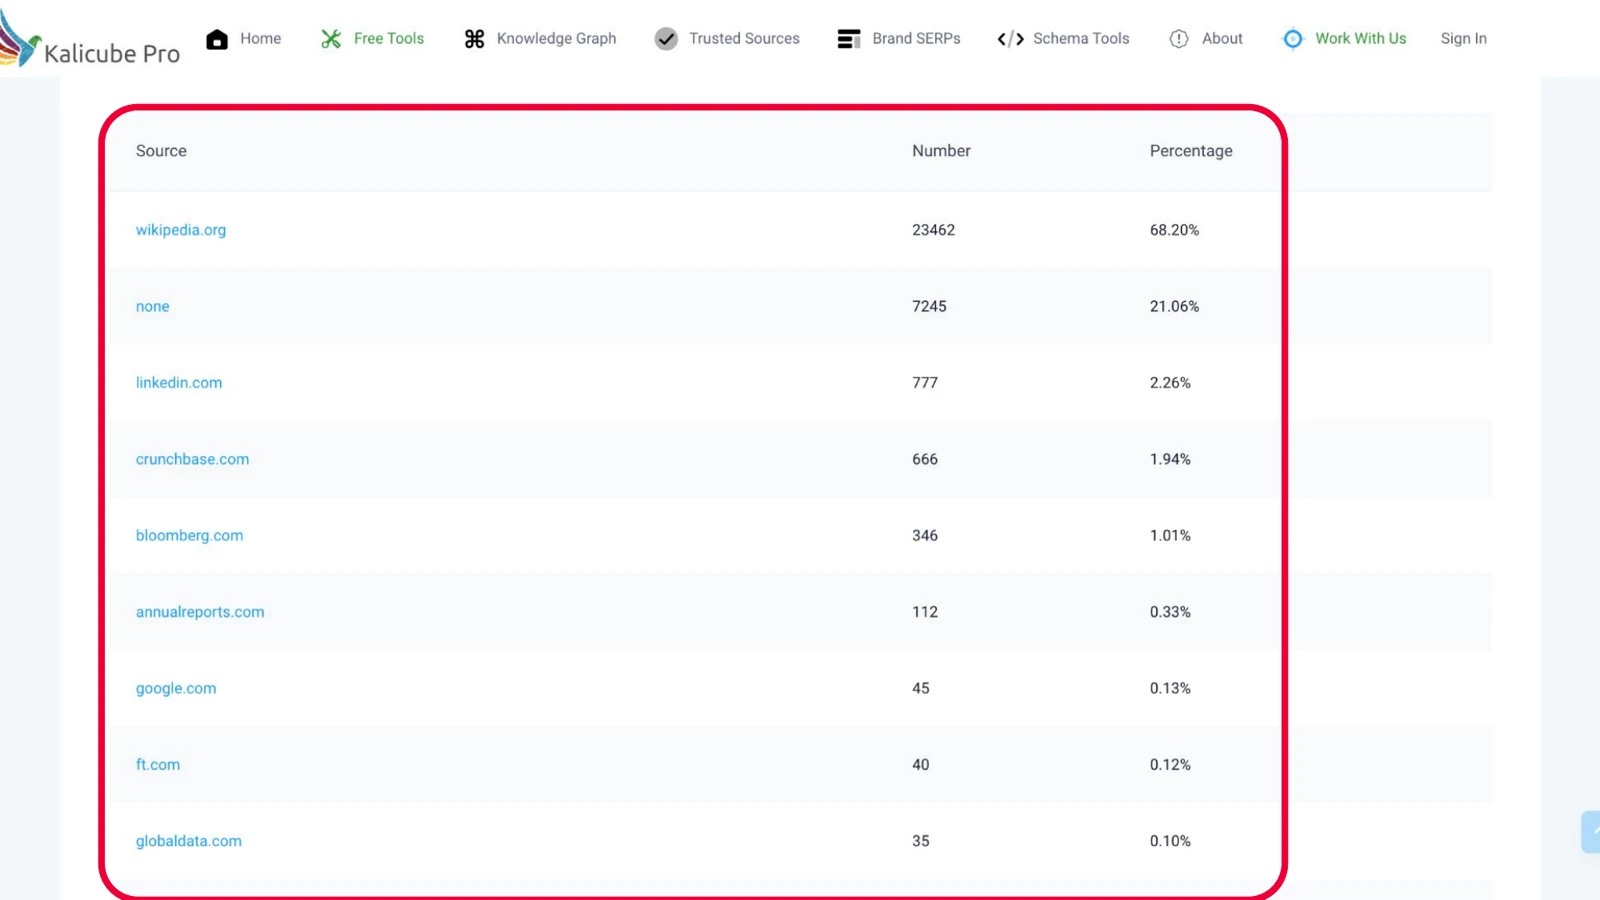Select the value 666 for crunchbase.com
Image resolution: width=1600 pixels, height=900 pixels.
(925, 460)
